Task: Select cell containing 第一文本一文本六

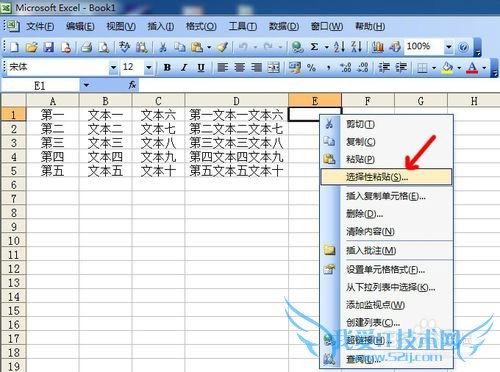Action: click(x=236, y=115)
